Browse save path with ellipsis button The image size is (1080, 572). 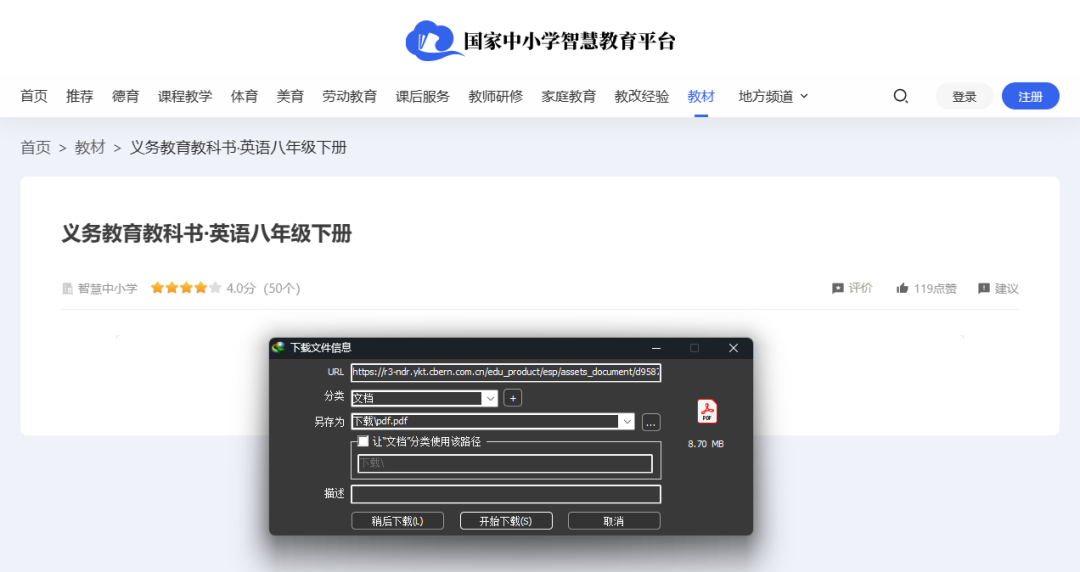click(x=651, y=422)
